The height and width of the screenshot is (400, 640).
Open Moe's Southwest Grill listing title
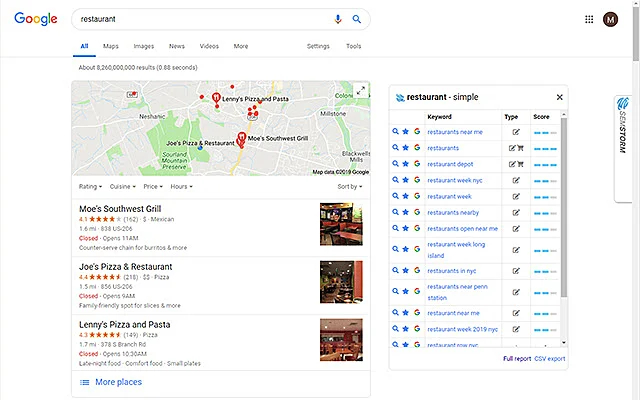pos(120,209)
